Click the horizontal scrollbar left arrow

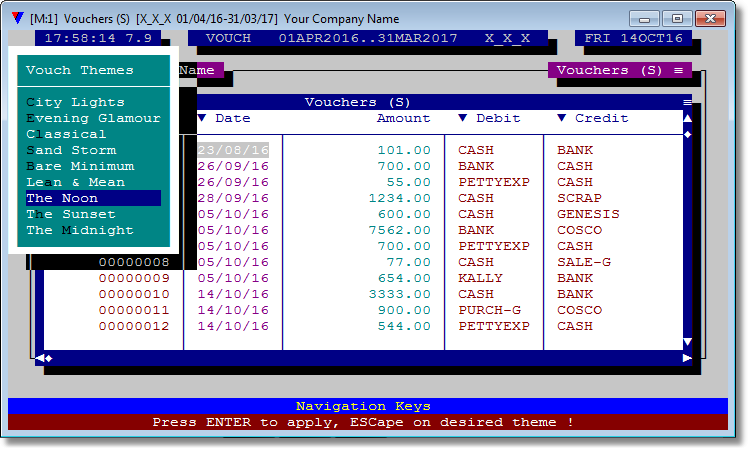coord(40,358)
